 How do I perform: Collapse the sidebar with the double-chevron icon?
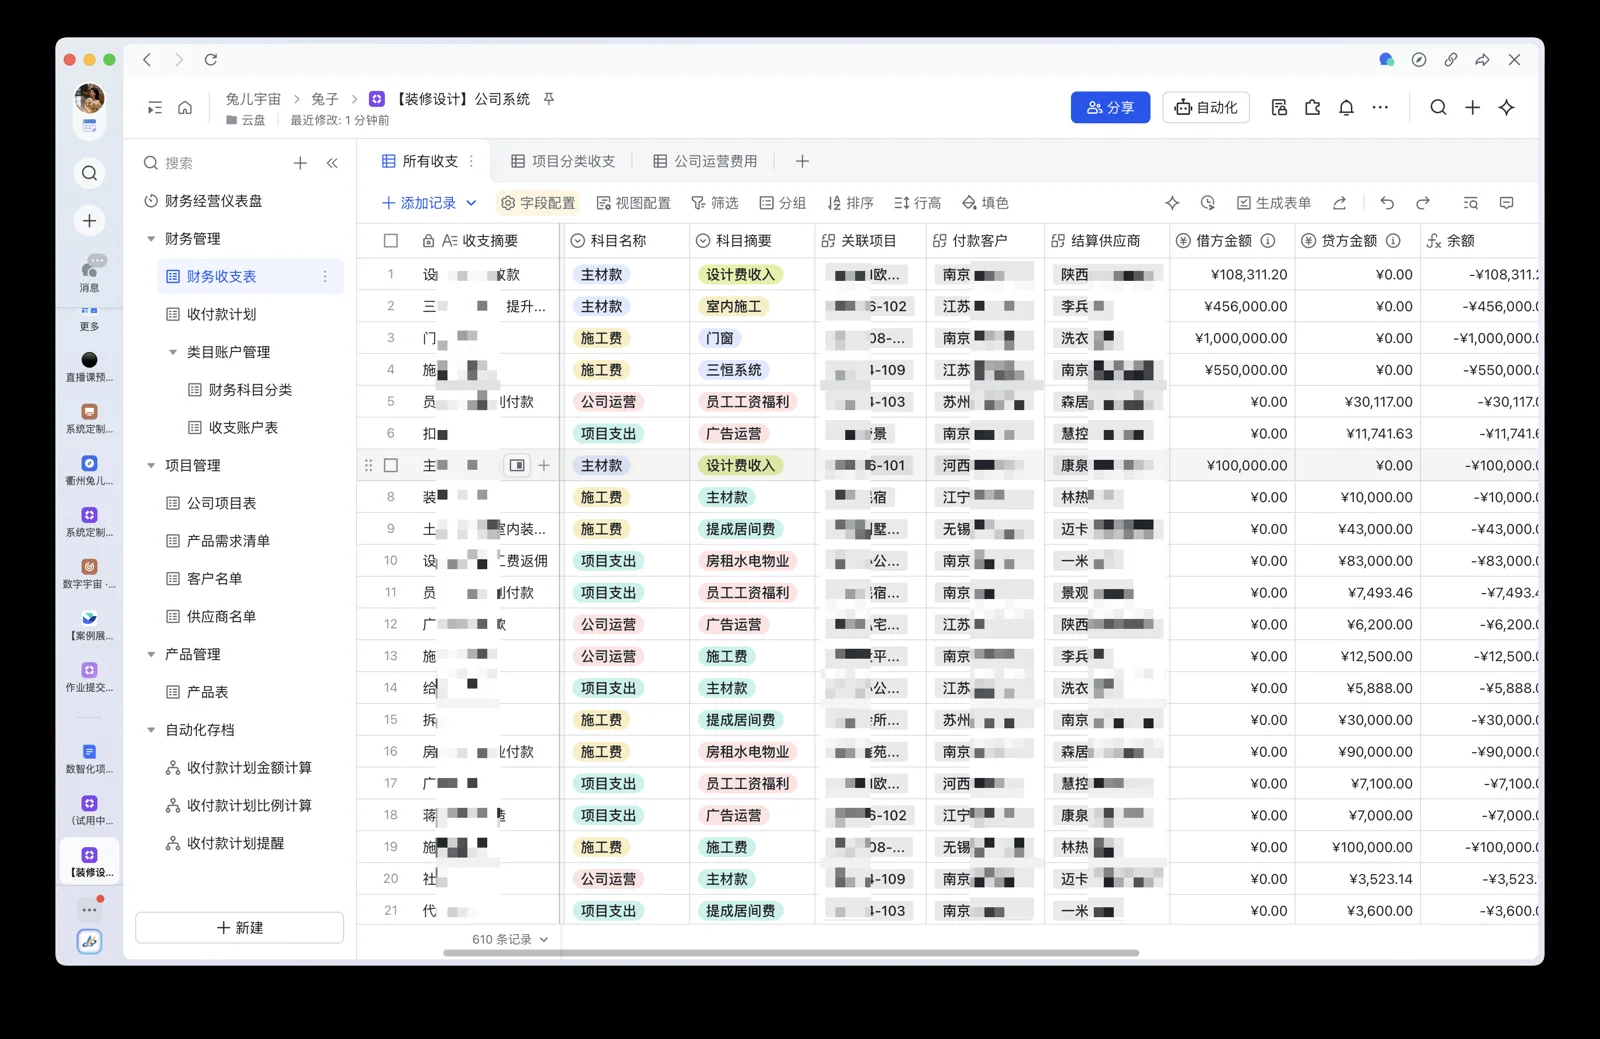point(332,163)
